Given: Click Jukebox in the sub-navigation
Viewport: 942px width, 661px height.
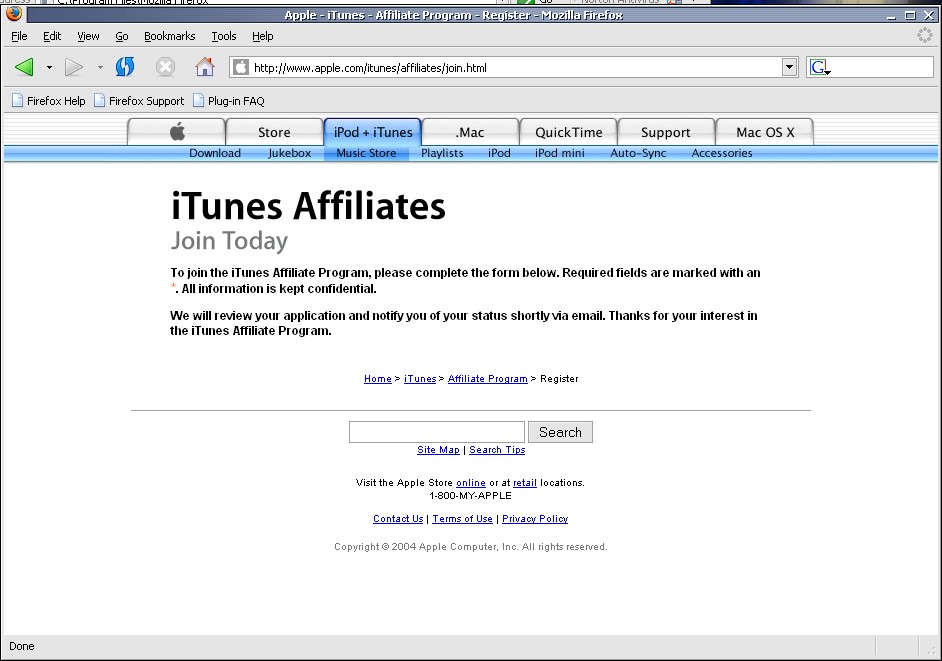Looking at the screenshot, I should click(x=290, y=153).
